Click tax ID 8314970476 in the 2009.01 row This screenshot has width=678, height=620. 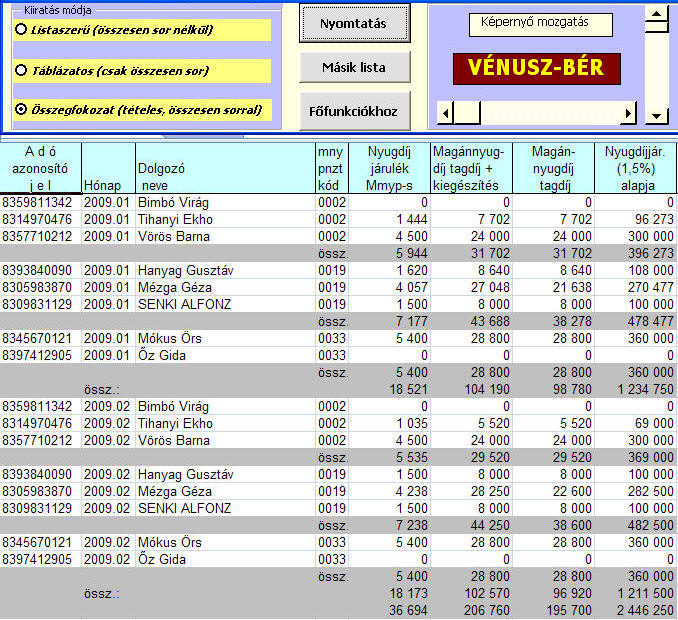[x=37, y=219]
